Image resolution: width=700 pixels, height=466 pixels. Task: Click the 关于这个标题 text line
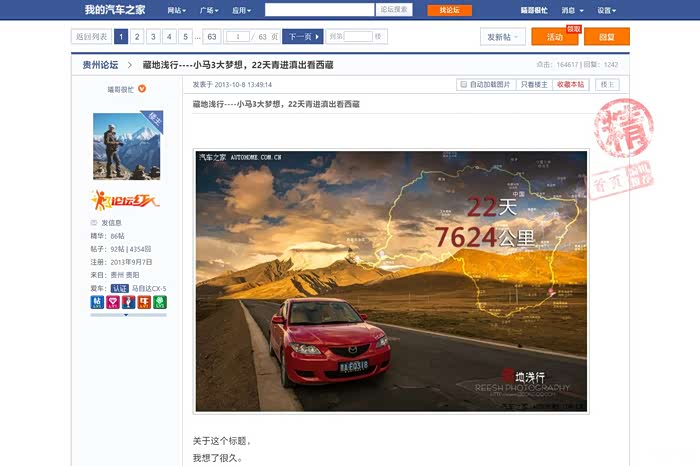pos(222,441)
